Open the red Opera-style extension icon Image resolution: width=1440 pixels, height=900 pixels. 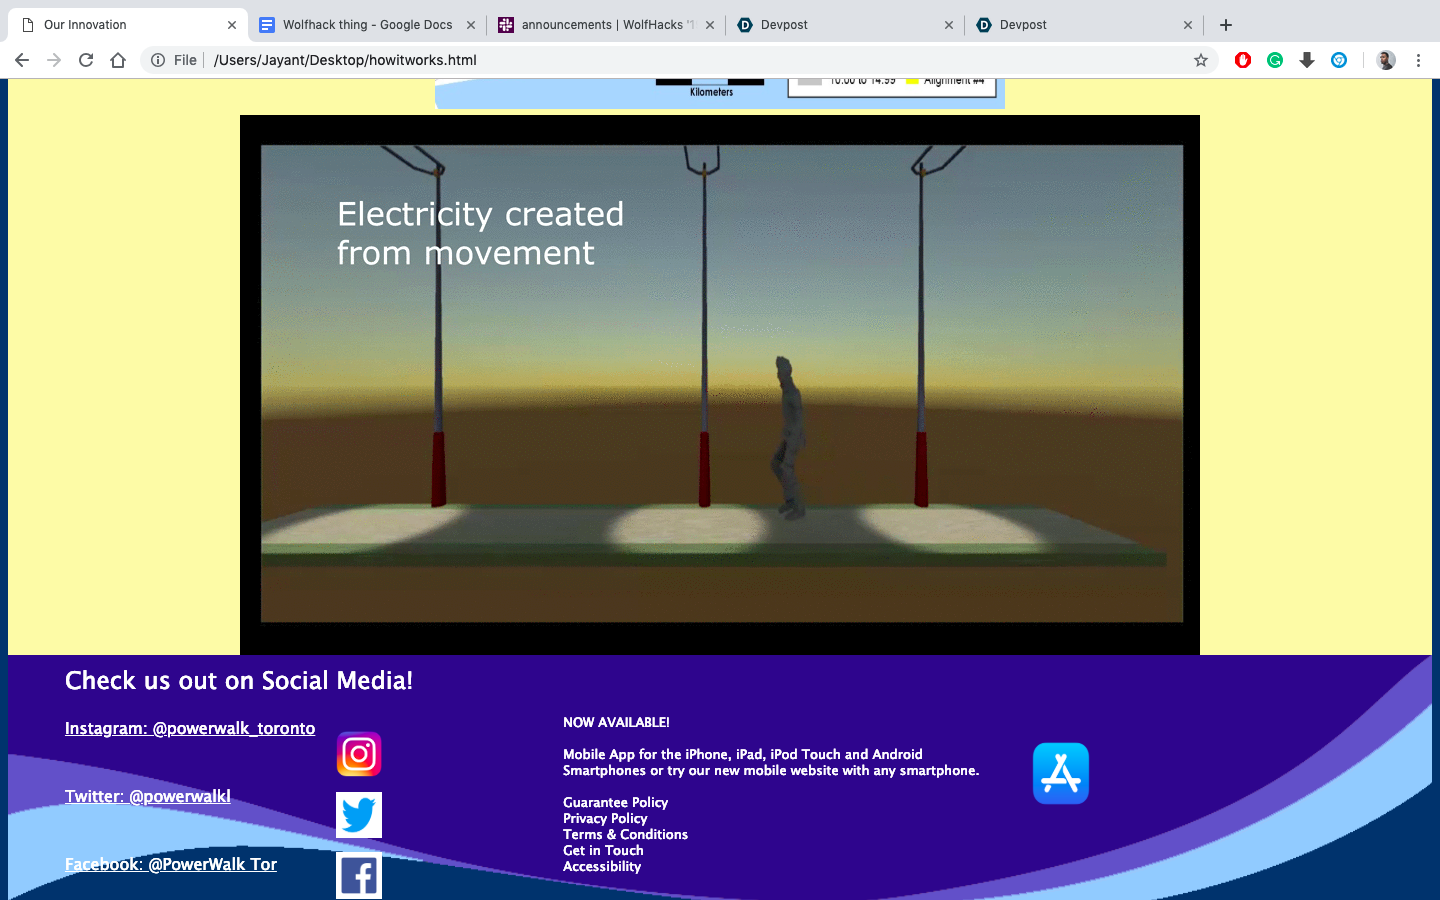(1243, 60)
